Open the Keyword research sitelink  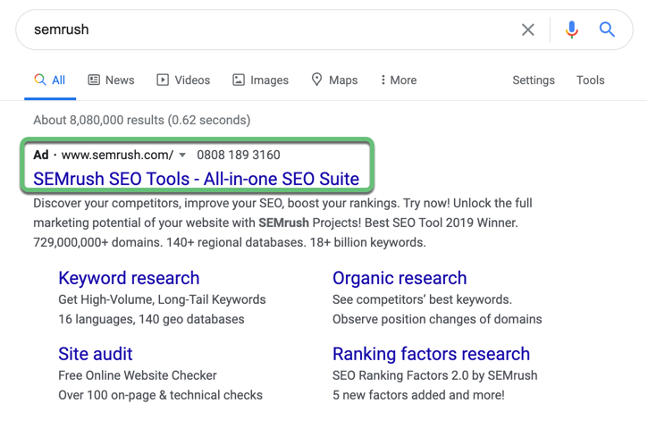tap(129, 278)
